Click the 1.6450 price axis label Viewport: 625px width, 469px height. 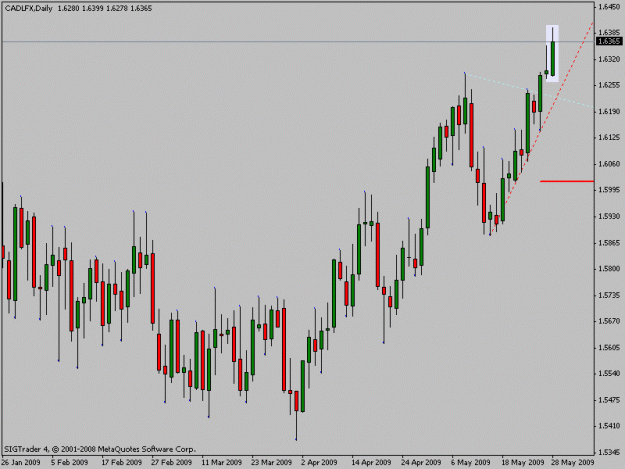tap(609, 7)
